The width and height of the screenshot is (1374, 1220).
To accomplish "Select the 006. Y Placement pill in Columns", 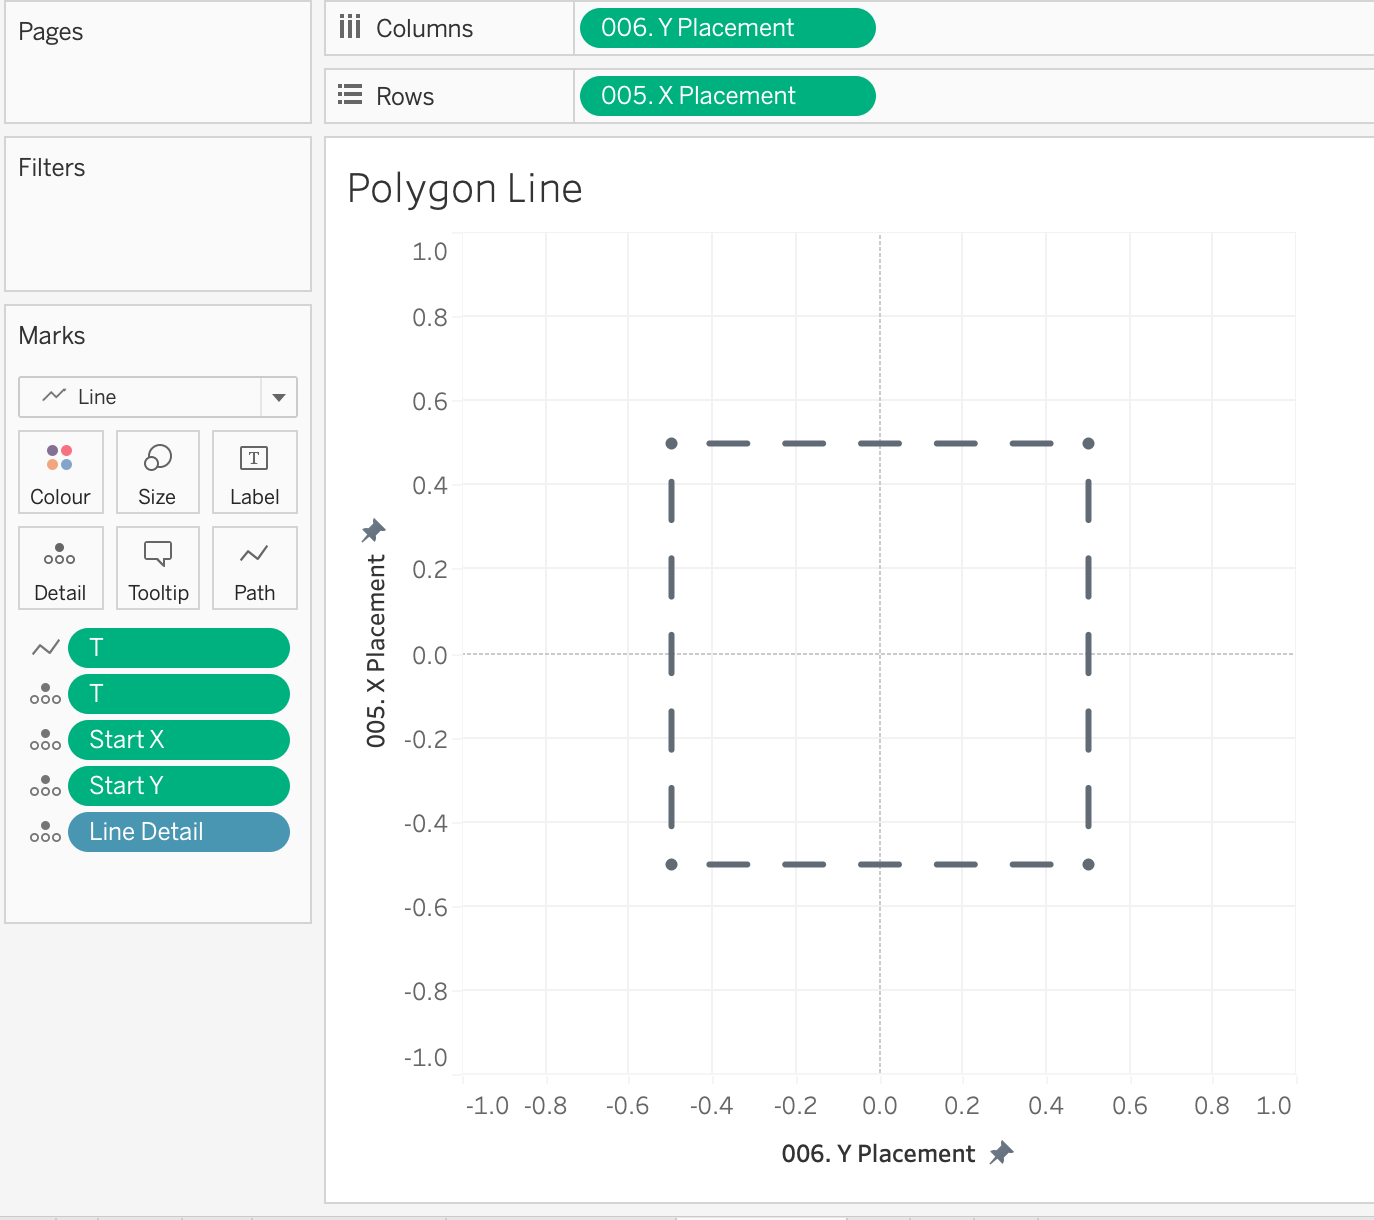I will pyautogui.click(x=726, y=28).
